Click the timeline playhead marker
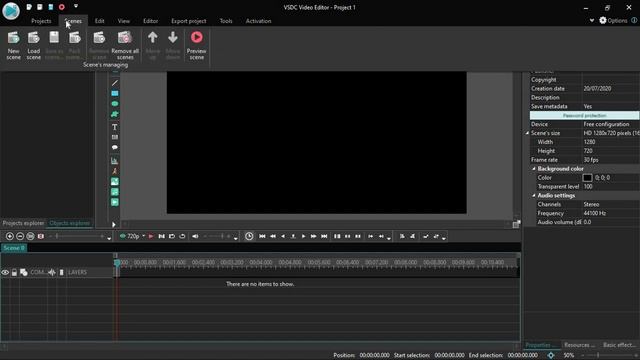The image size is (640, 360). [x=117, y=263]
